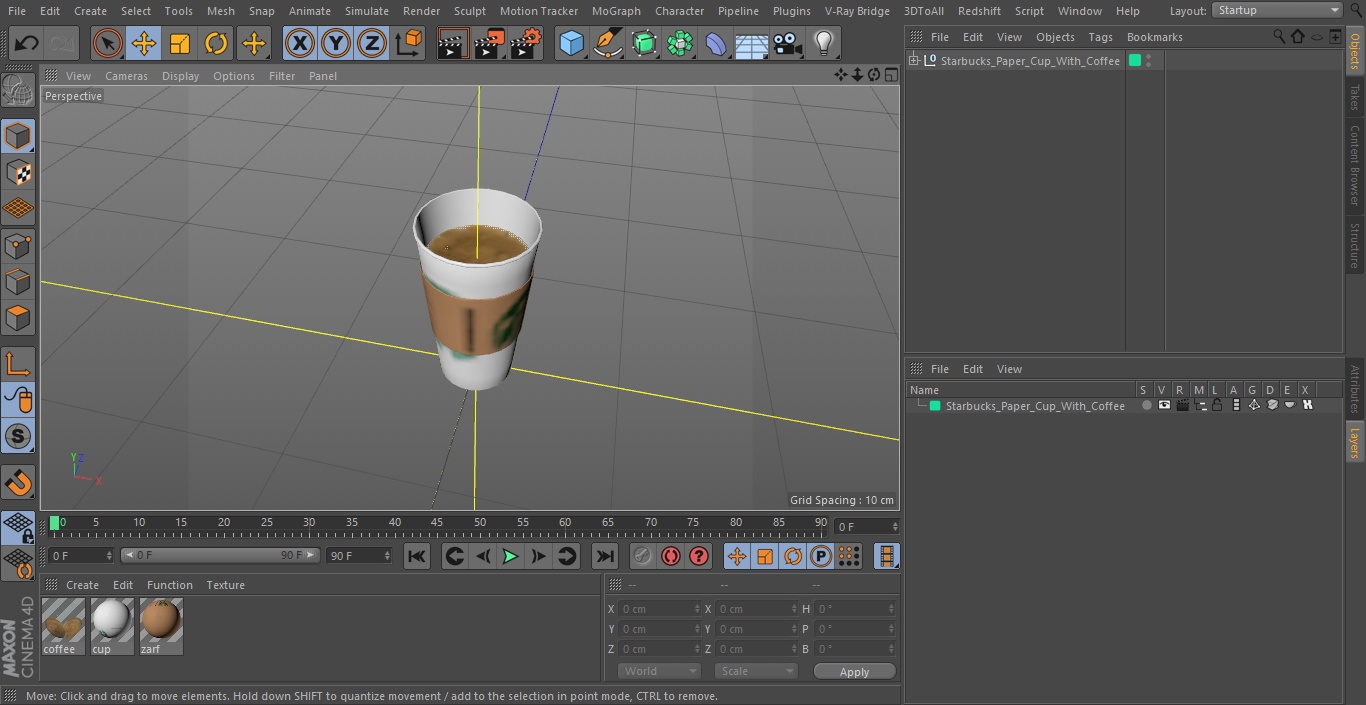Toggle rotation keyframe recording
The image size is (1366, 705).
(x=793, y=556)
